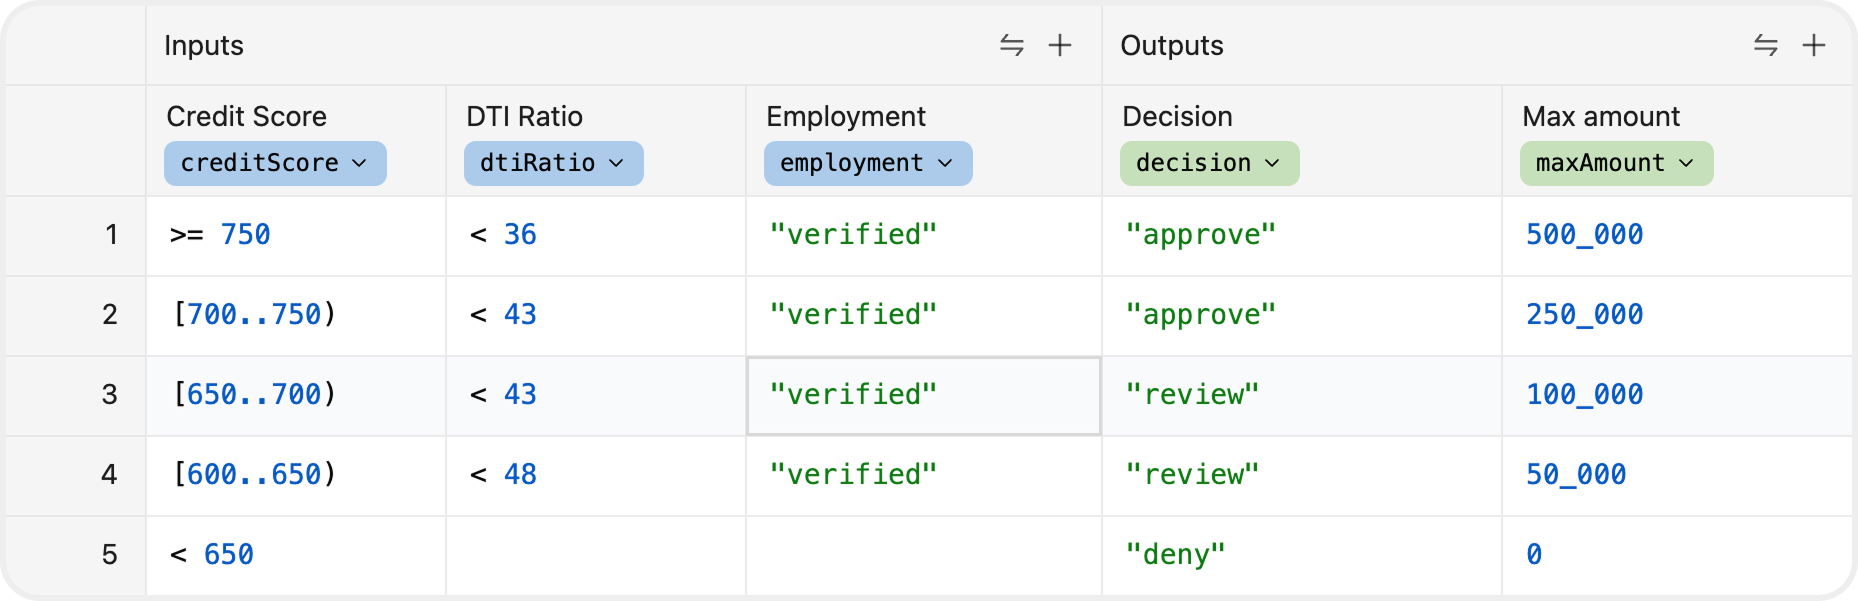Click the highlighted "verified" cell in row 3
The image size is (1858, 601).
pyautogui.click(x=924, y=395)
